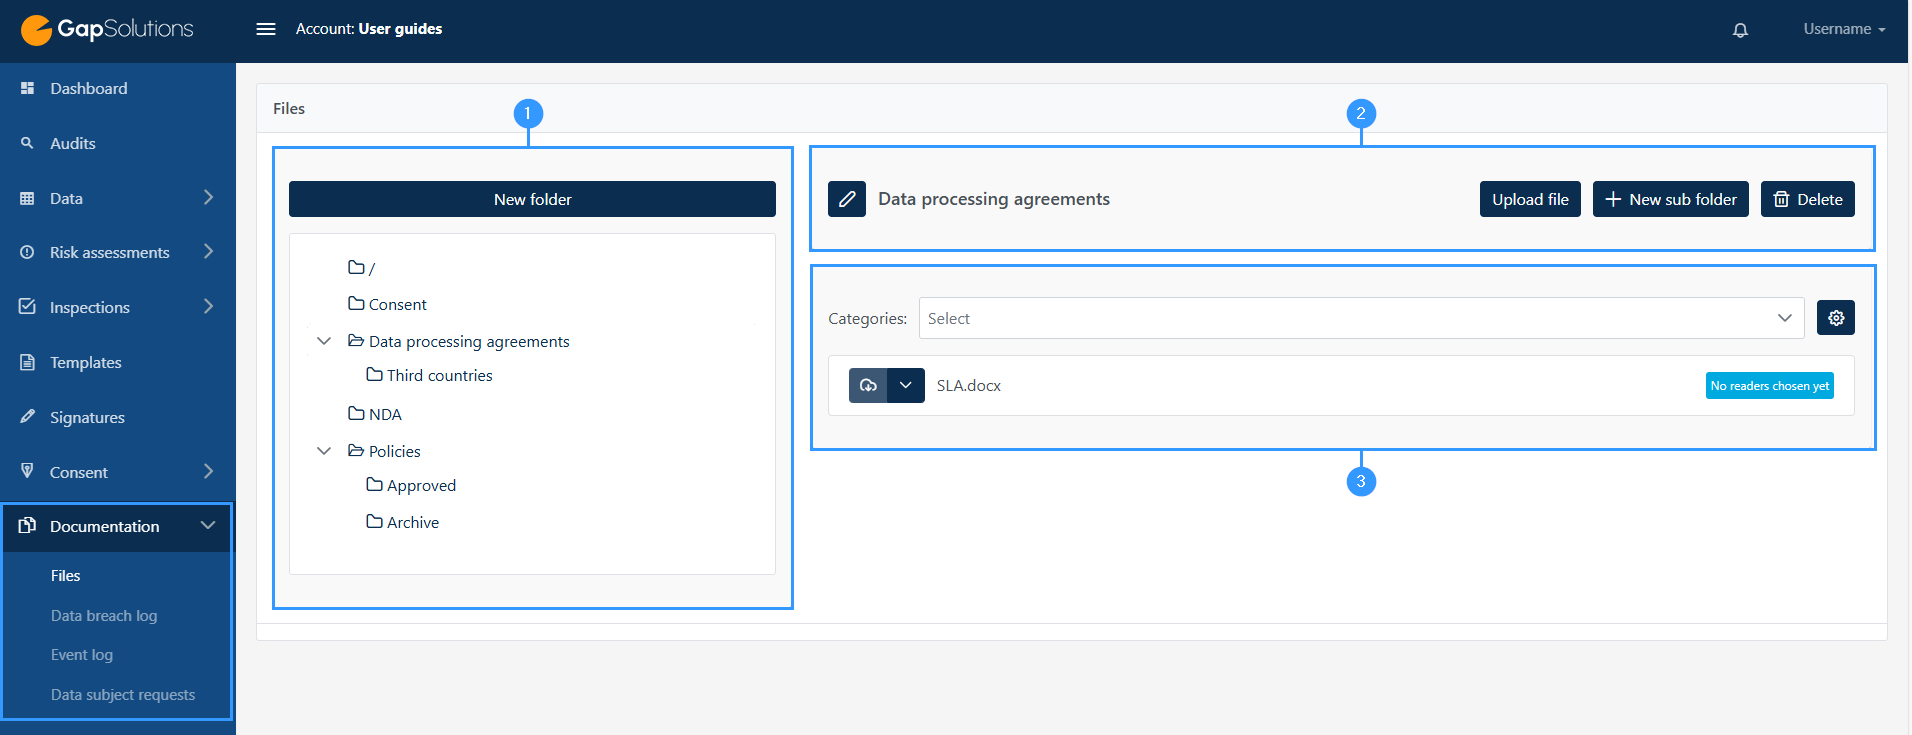Open notifications bell icon
Screen dimensions: 1912x735
click(1740, 30)
